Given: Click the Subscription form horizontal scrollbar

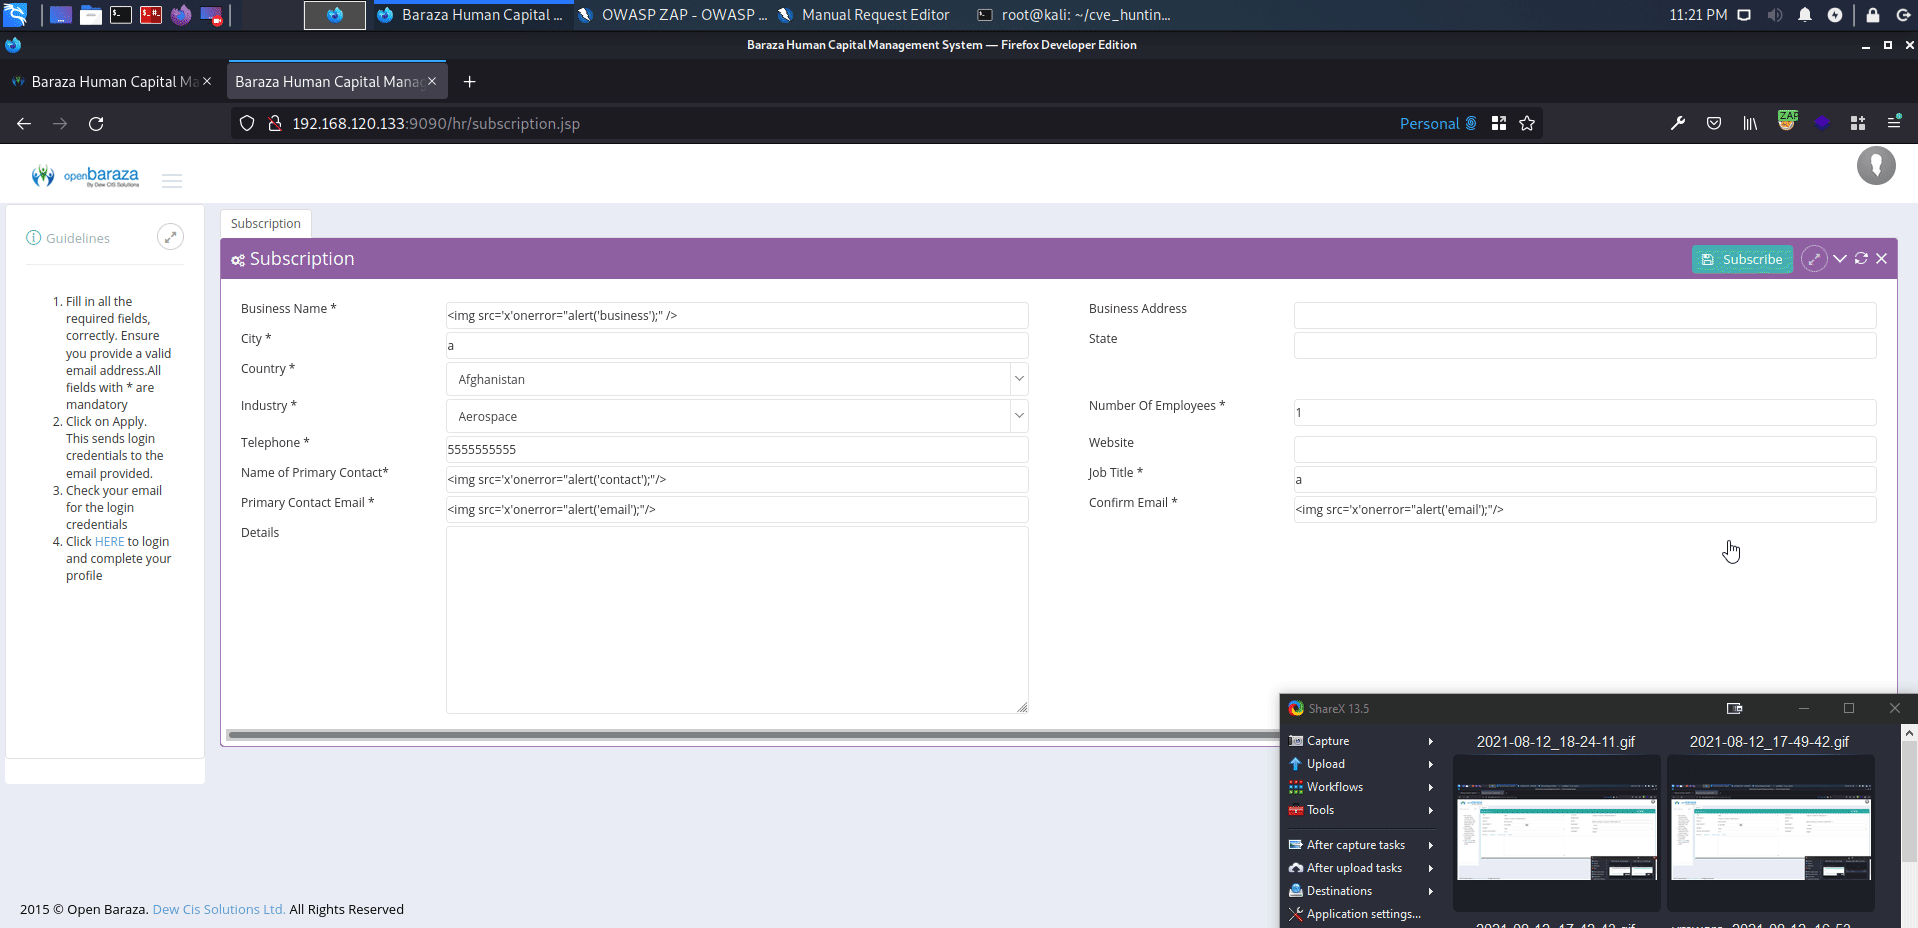Looking at the screenshot, I should pyautogui.click(x=753, y=735).
